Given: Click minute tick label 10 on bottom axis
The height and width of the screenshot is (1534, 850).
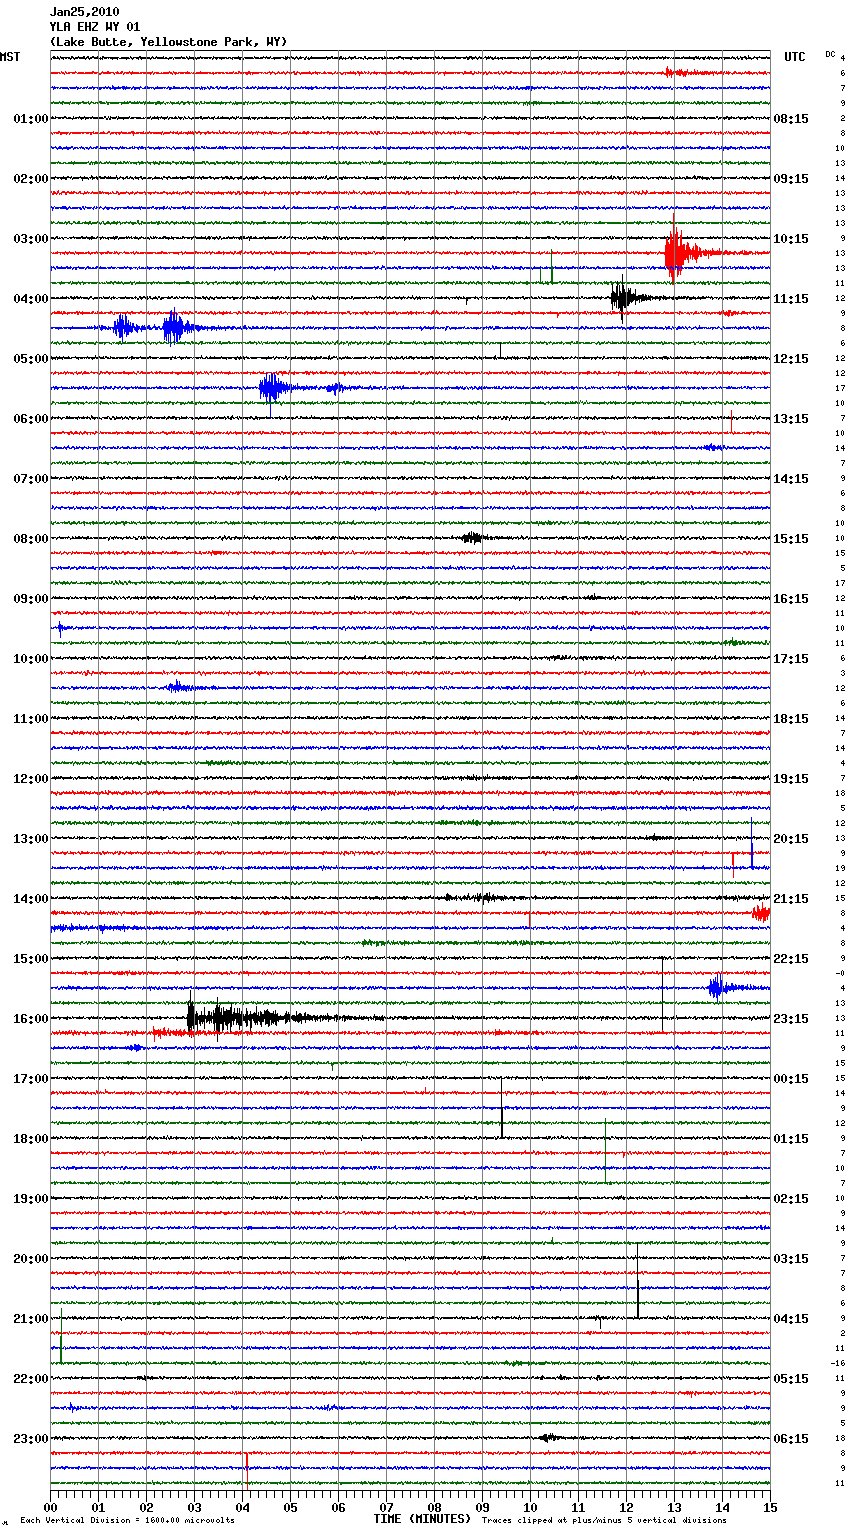Looking at the screenshot, I should tap(530, 1507).
